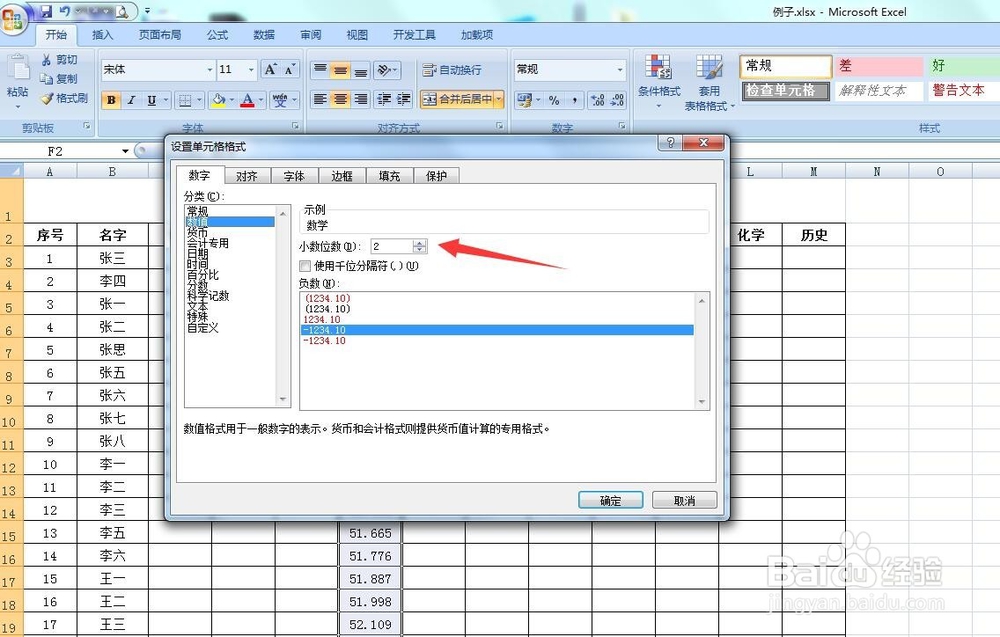Open Conditional Formatting in the ribbon

click(x=658, y=90)
